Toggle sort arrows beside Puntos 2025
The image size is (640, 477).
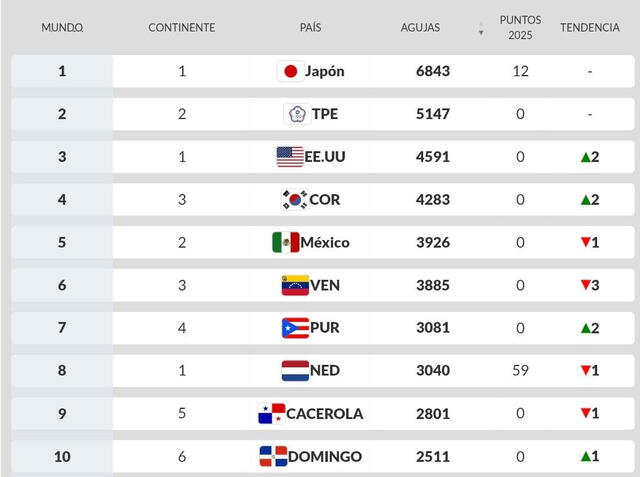pos(481,28)
